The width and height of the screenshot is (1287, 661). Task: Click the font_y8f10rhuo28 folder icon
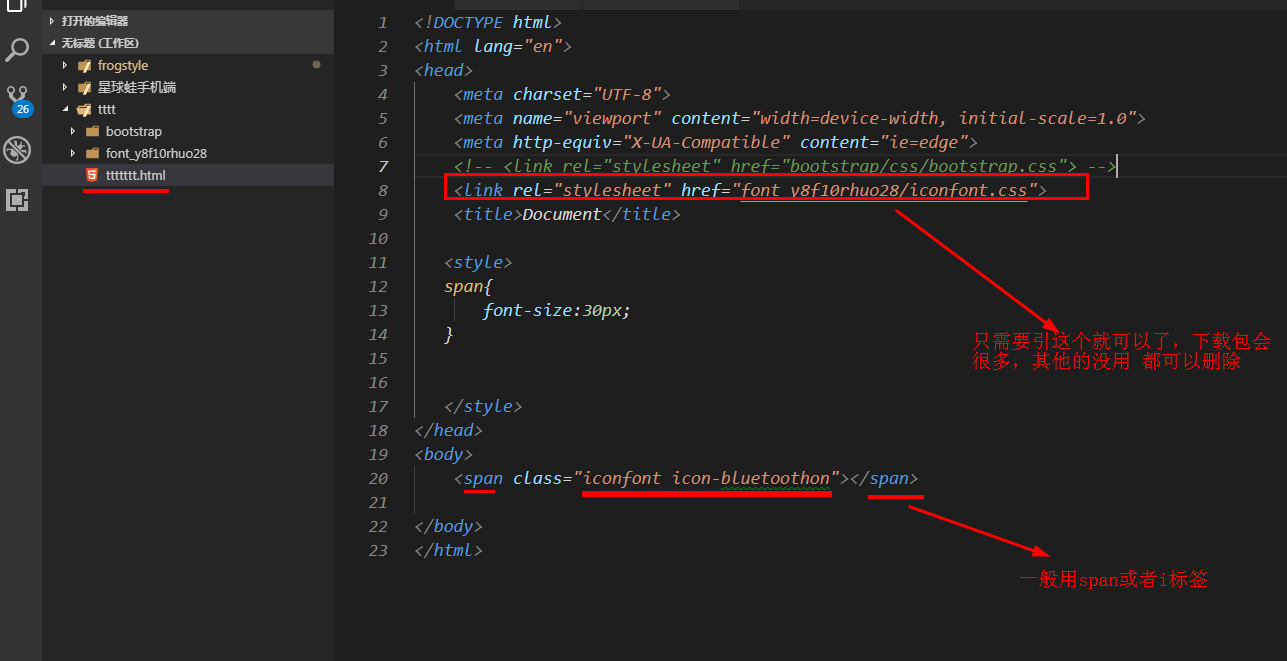coord(92,154)
